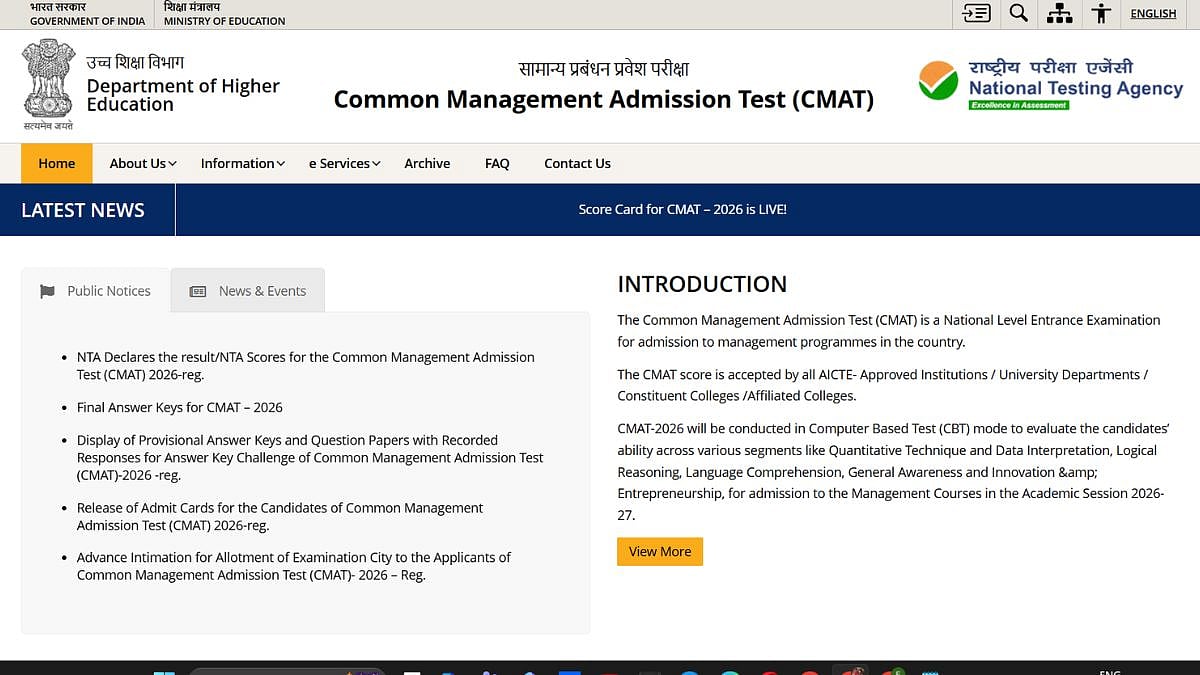Expand the Information dropdown
1200x675 pixels.
coord(240,163)
